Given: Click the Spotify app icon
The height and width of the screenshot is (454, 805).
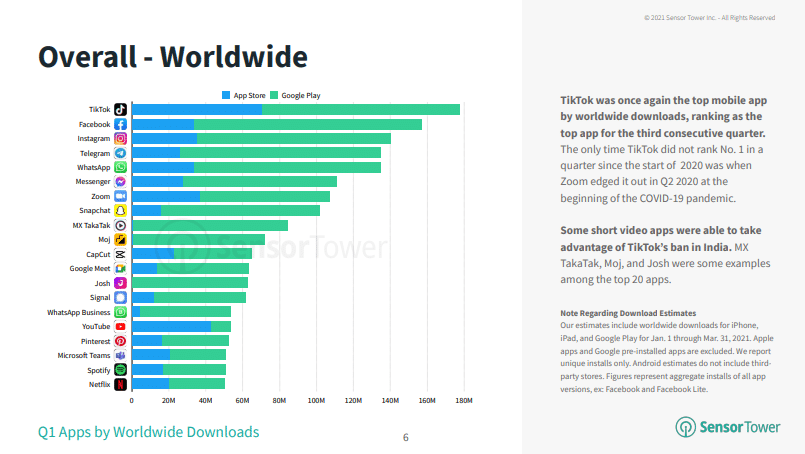Looking at the screenshot, I should pyautogui.click(x=120, y=370).
